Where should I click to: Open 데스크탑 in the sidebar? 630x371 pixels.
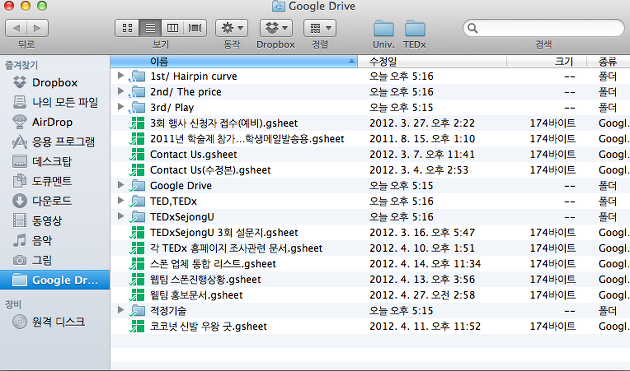tap(55, 161)
